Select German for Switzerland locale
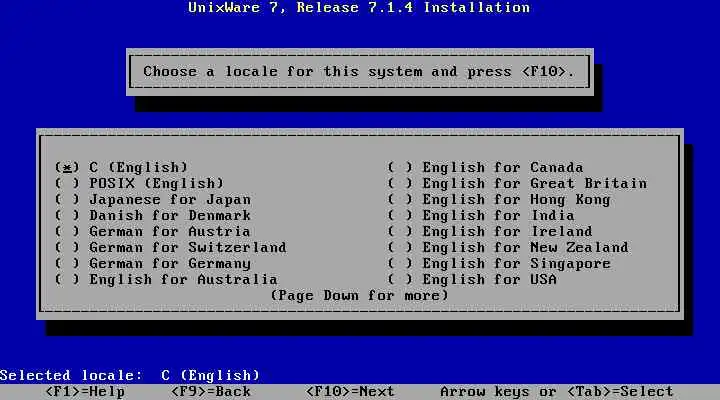The width and height of the screenshot is (720, 400). tap(170, 248)
